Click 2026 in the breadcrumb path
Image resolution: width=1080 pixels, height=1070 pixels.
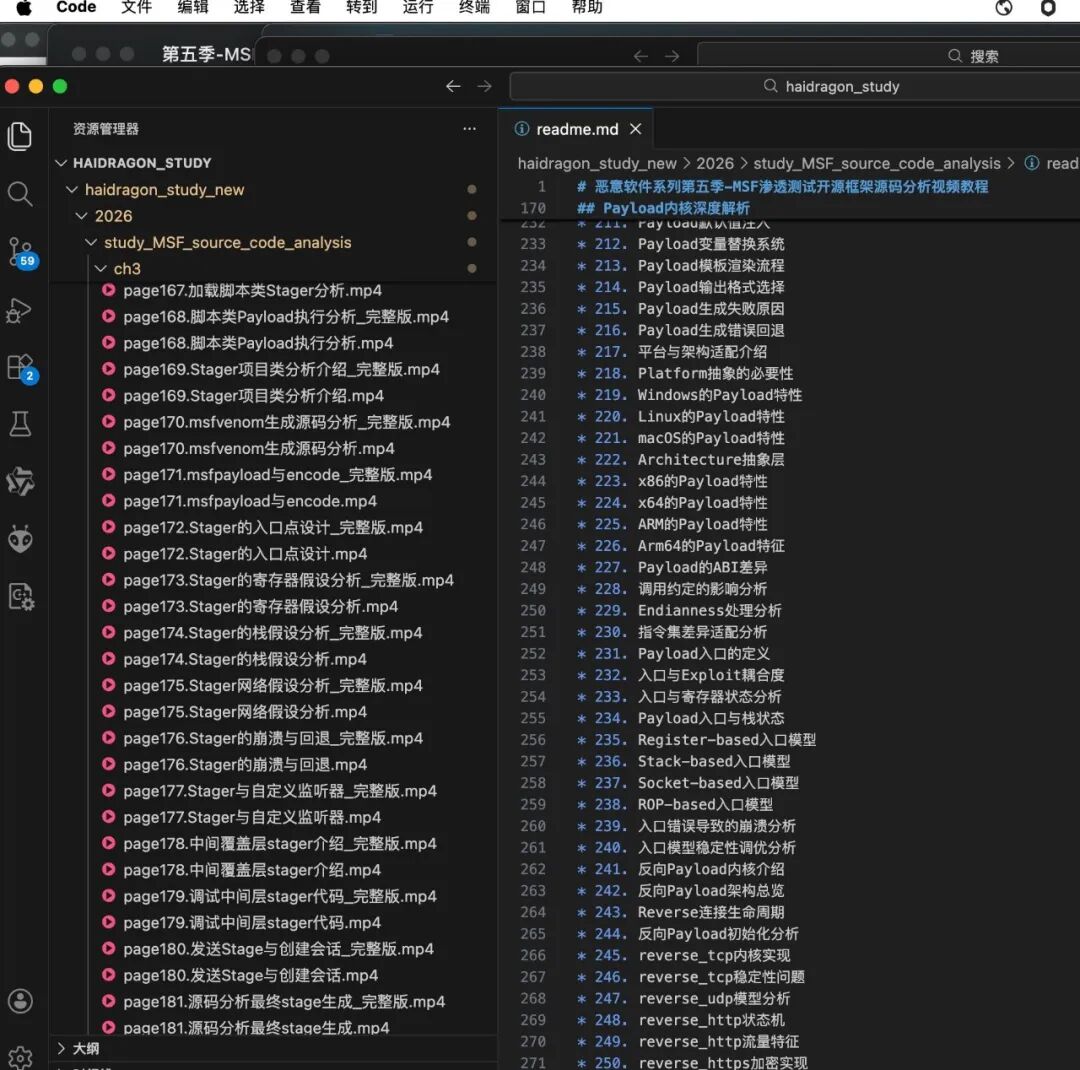pos(714,163)
